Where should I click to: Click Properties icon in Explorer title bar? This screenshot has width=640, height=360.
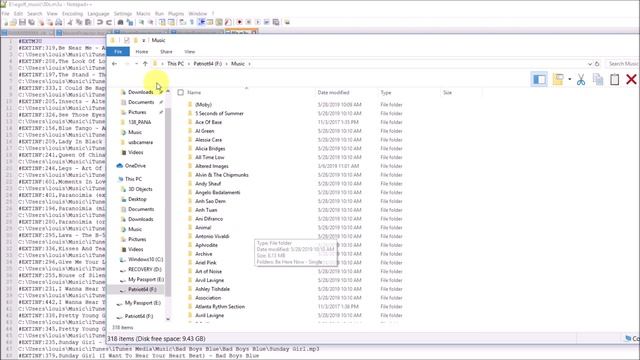coord(127,40)
